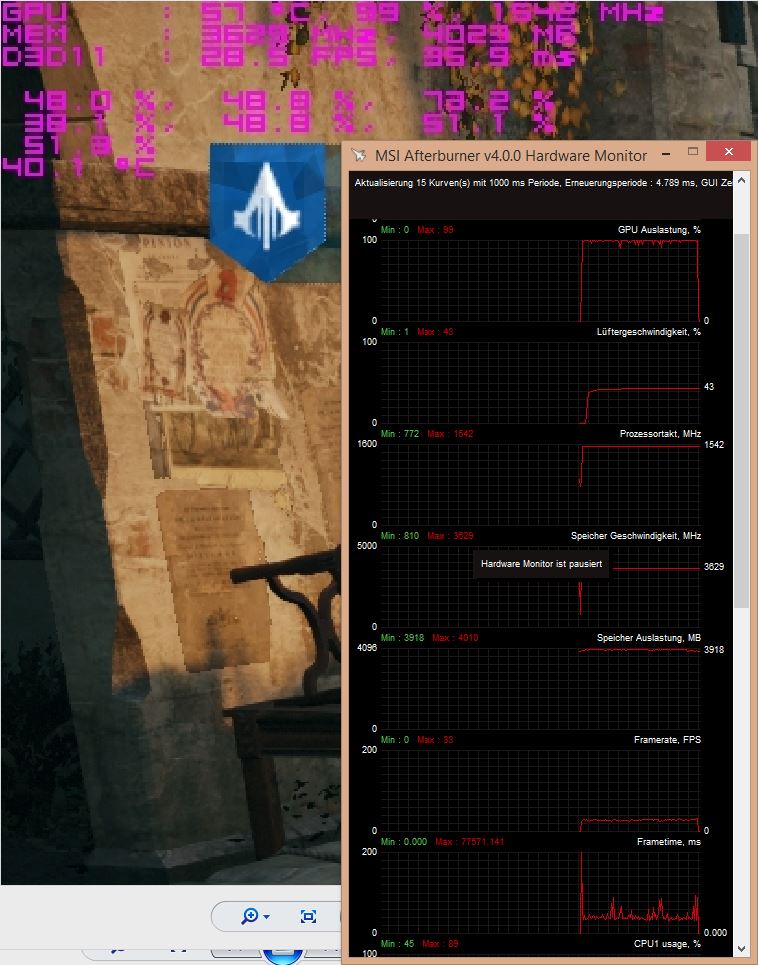
Task: Click the Frametime graph area
Action: pyautogui.click(x=540, y=893)
